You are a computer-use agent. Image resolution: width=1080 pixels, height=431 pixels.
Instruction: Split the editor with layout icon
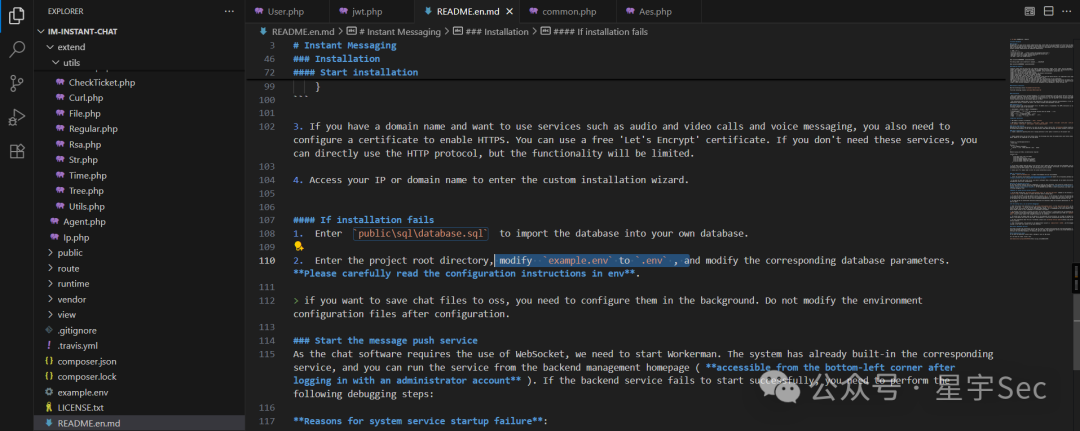click(x=1048, y=12)
